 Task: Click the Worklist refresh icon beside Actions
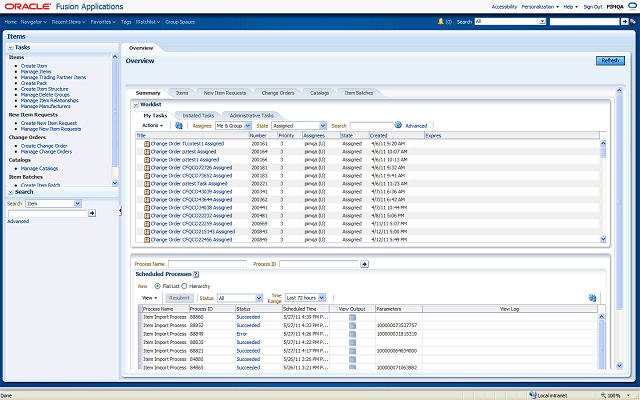pos(179,126)
